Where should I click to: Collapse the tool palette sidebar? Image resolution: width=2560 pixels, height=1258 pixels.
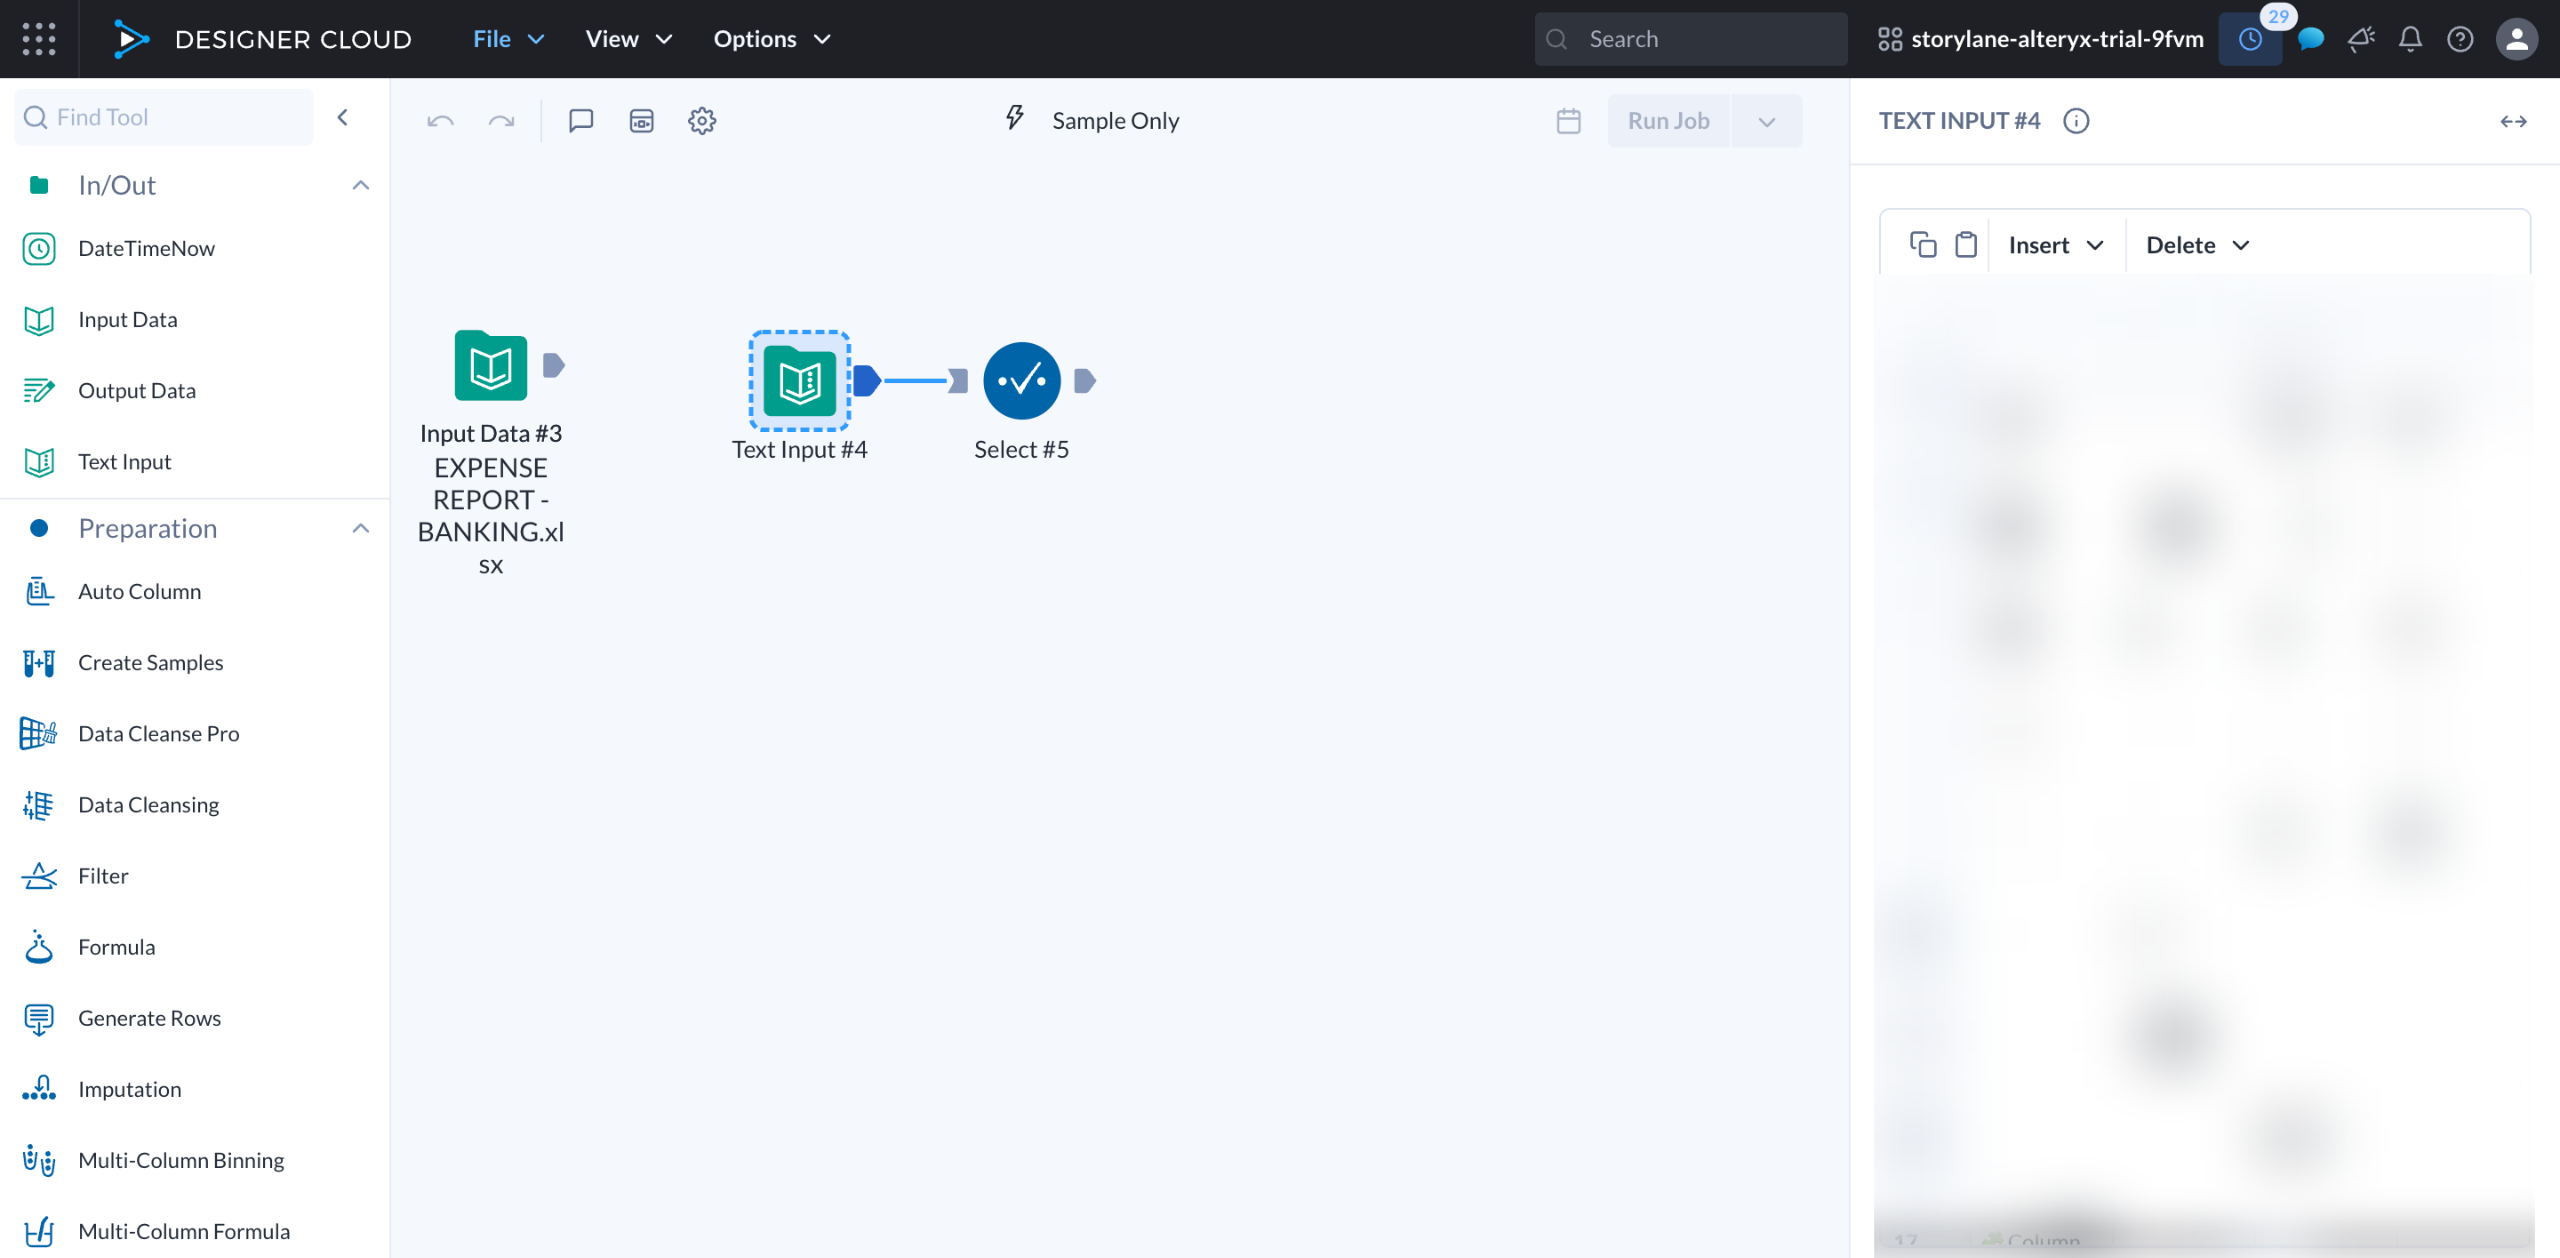point(343,117)
